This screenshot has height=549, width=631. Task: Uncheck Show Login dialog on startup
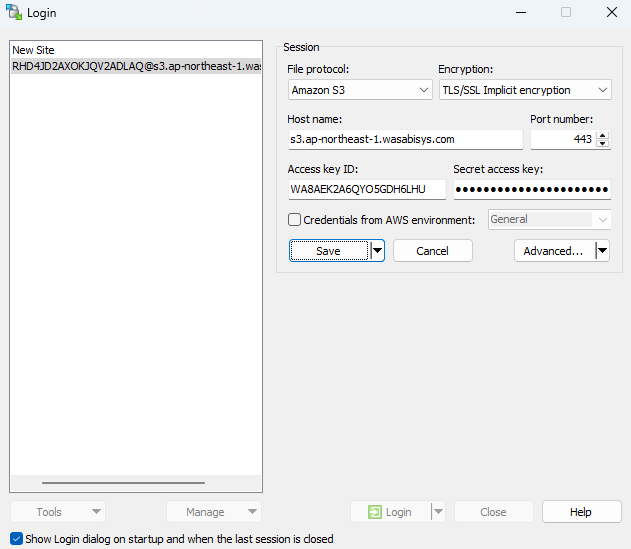coord(16,539)
